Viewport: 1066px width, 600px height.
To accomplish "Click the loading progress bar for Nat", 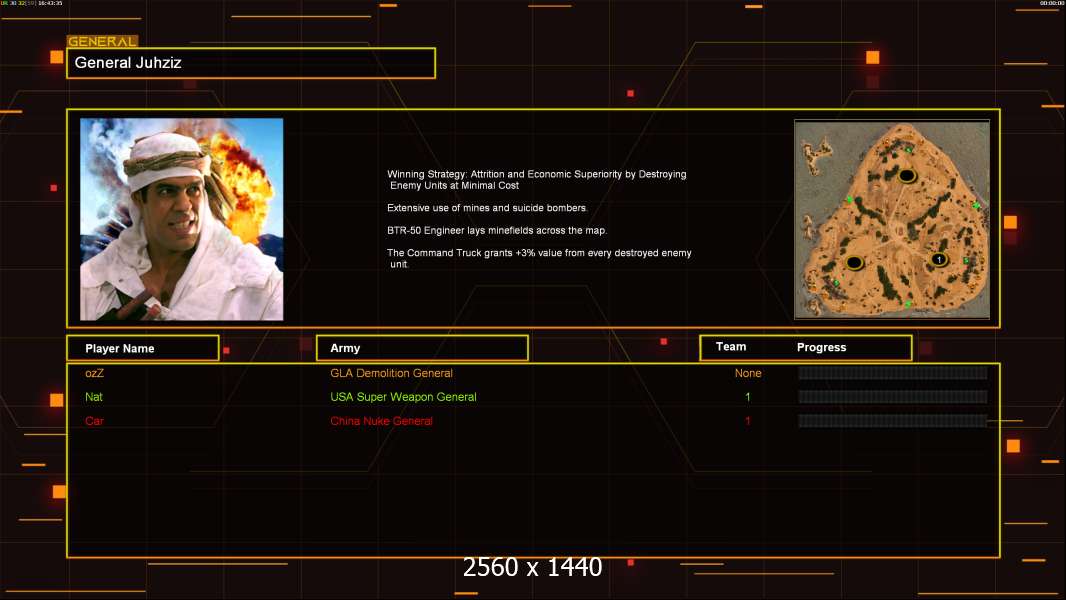I will point(893,397).
